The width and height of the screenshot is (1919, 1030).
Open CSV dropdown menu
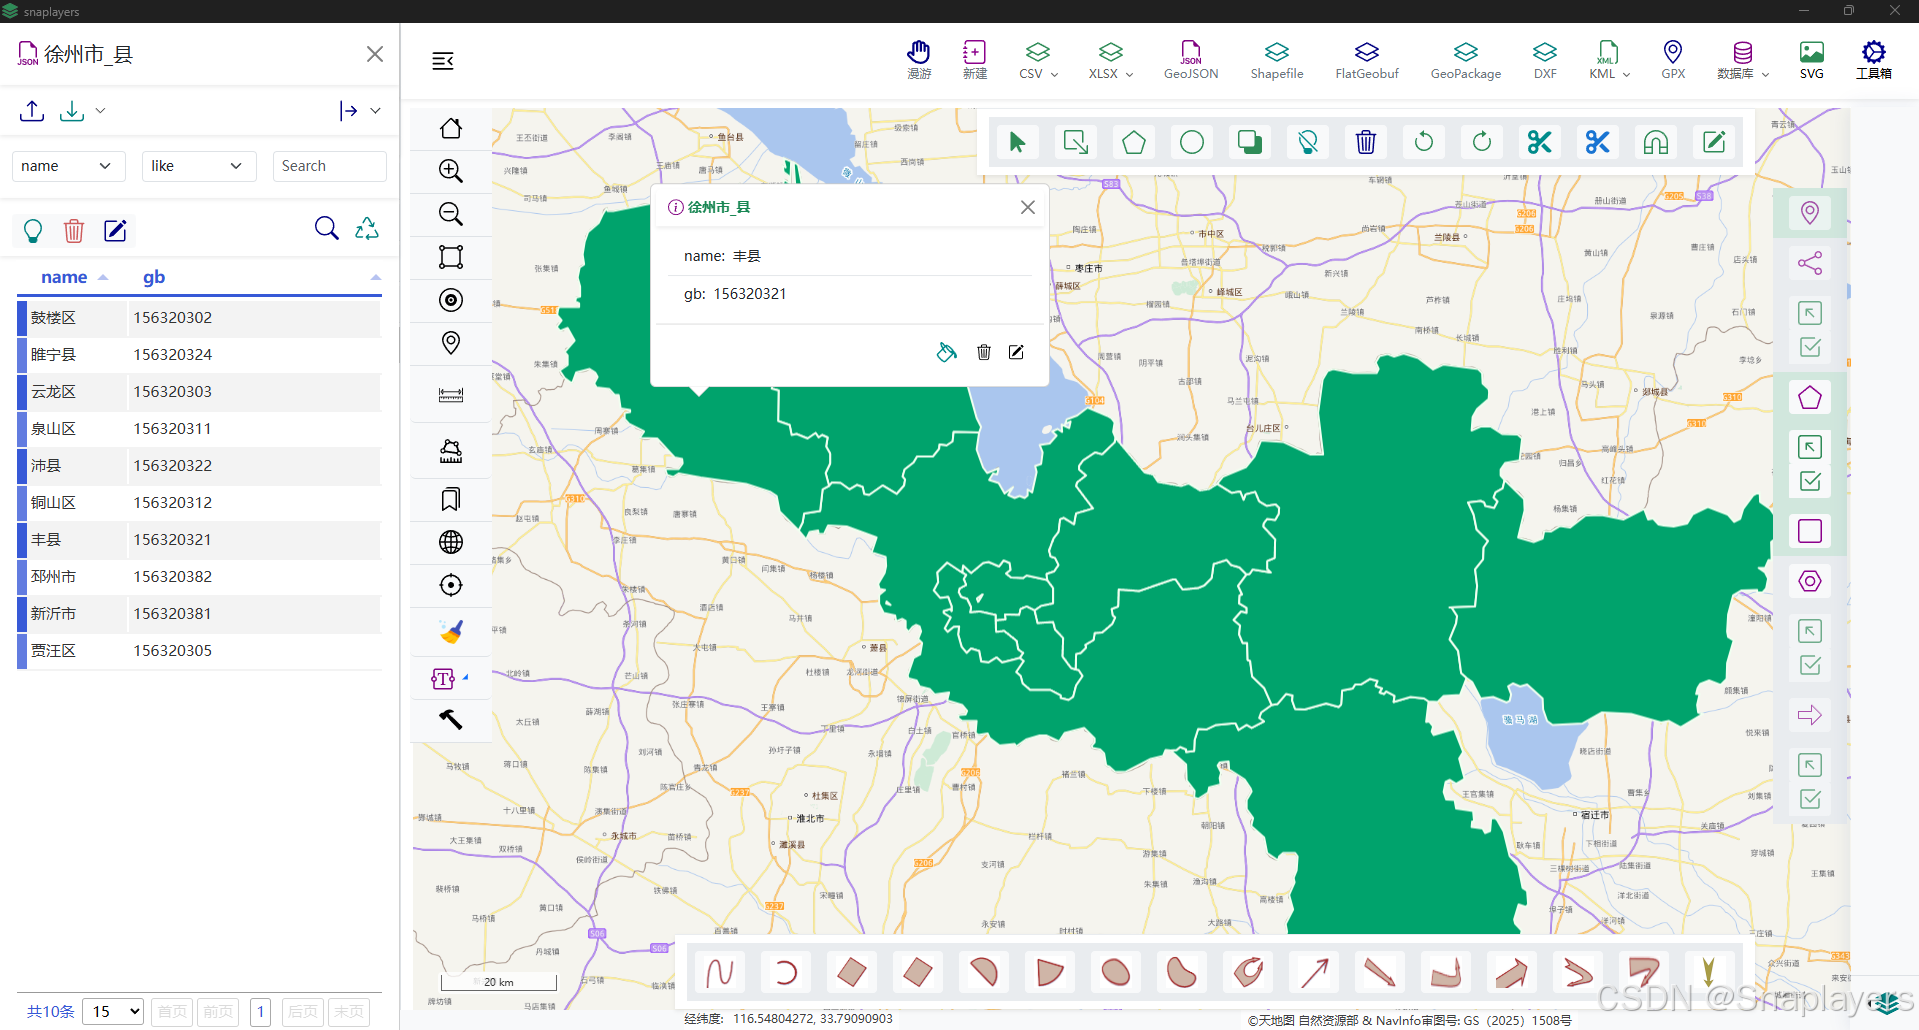(1038, 60)
